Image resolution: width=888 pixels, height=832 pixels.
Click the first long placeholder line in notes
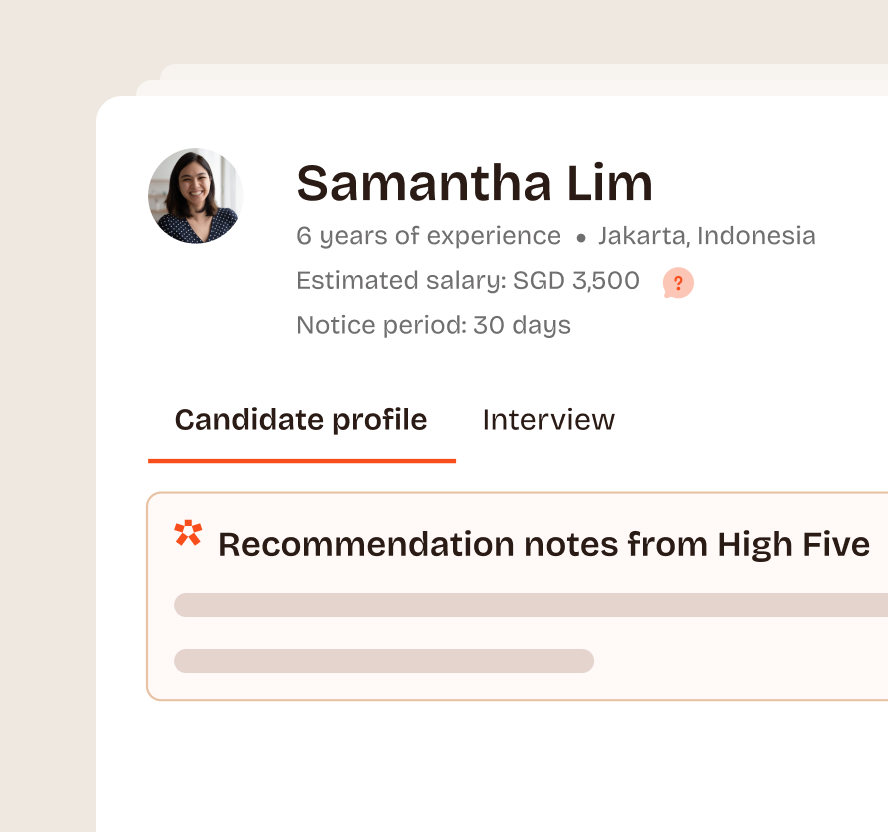coord(530,605)
